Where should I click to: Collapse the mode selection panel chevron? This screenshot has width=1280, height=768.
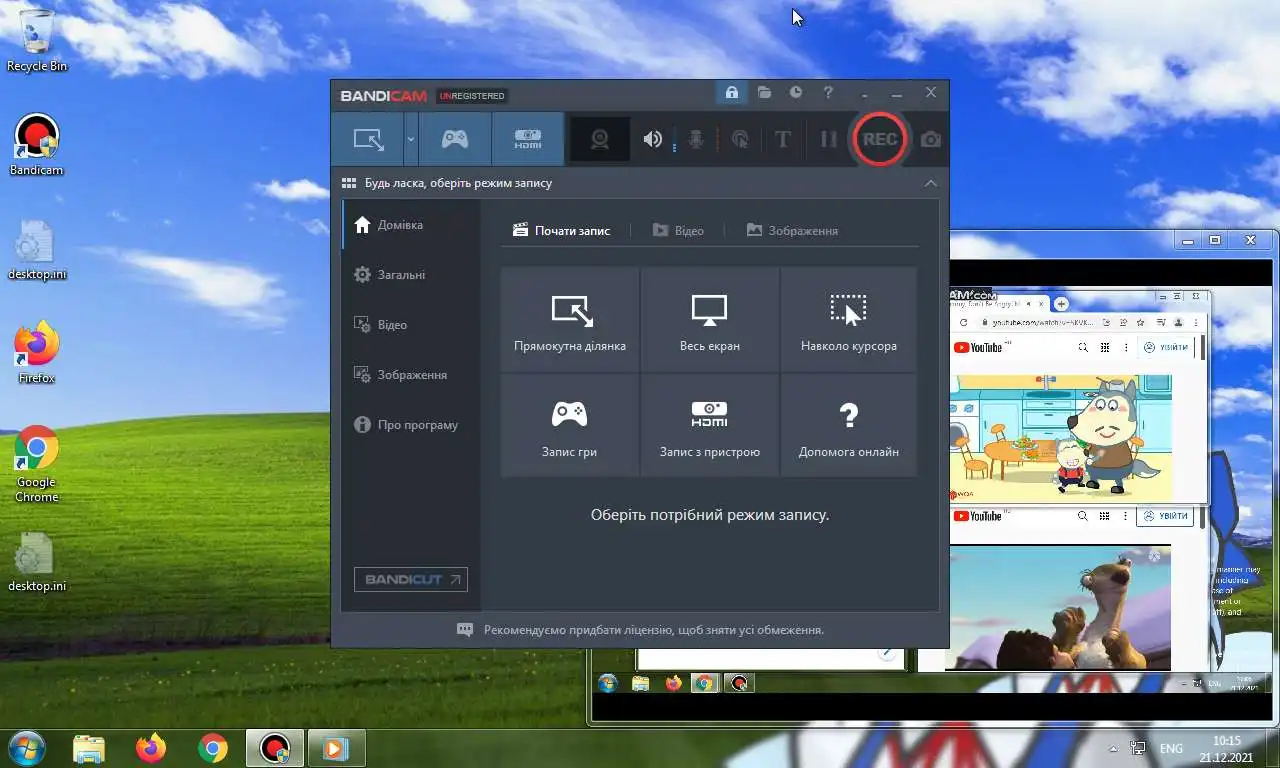pyautogui.click(x=930, y=183)
